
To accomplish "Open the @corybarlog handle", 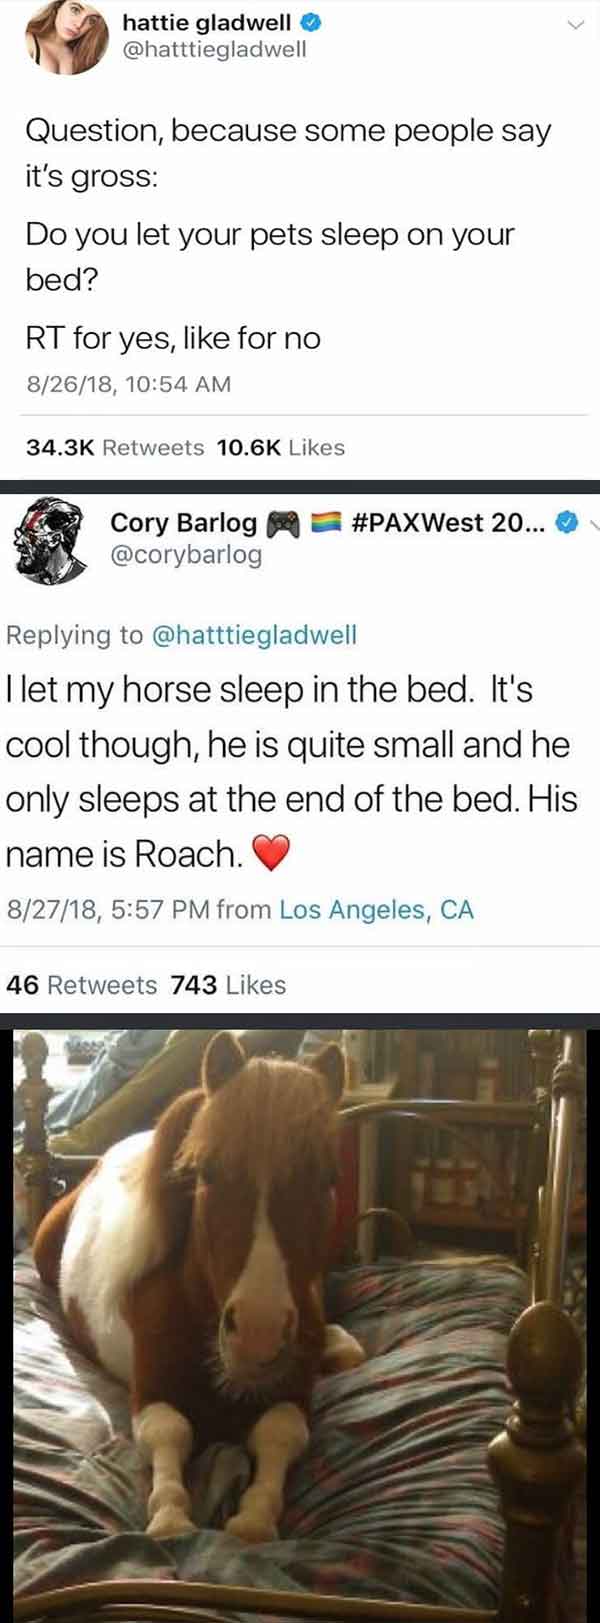I will [x=186, y=554].
